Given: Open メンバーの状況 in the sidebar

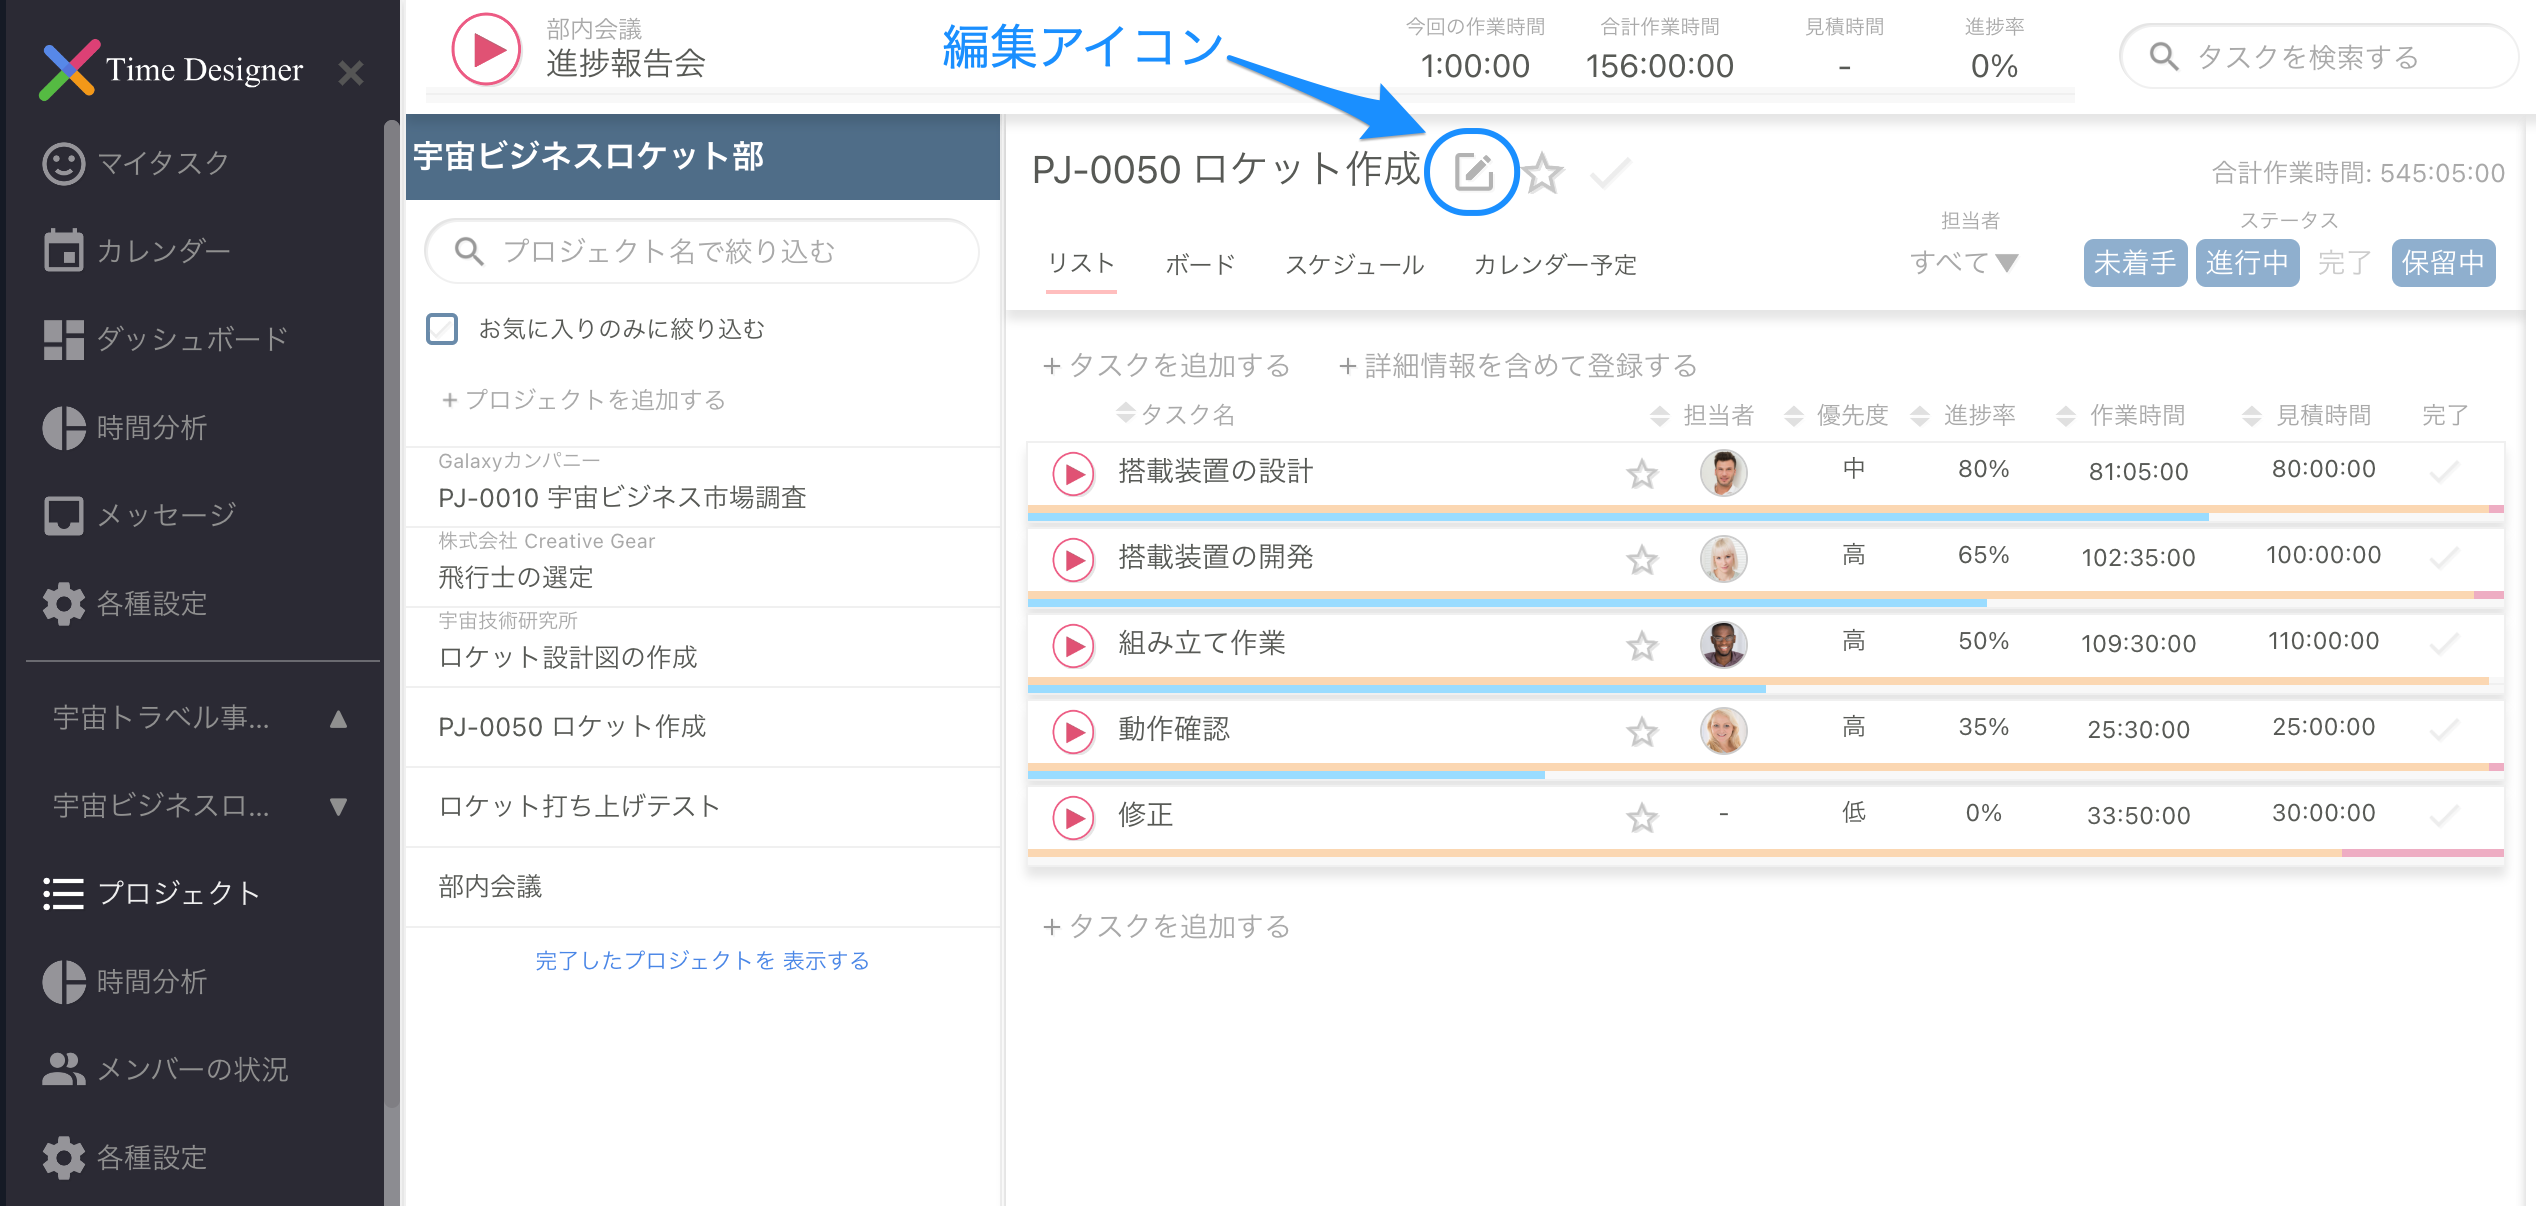Looking at the screenshot, I should coord(193,1069).
